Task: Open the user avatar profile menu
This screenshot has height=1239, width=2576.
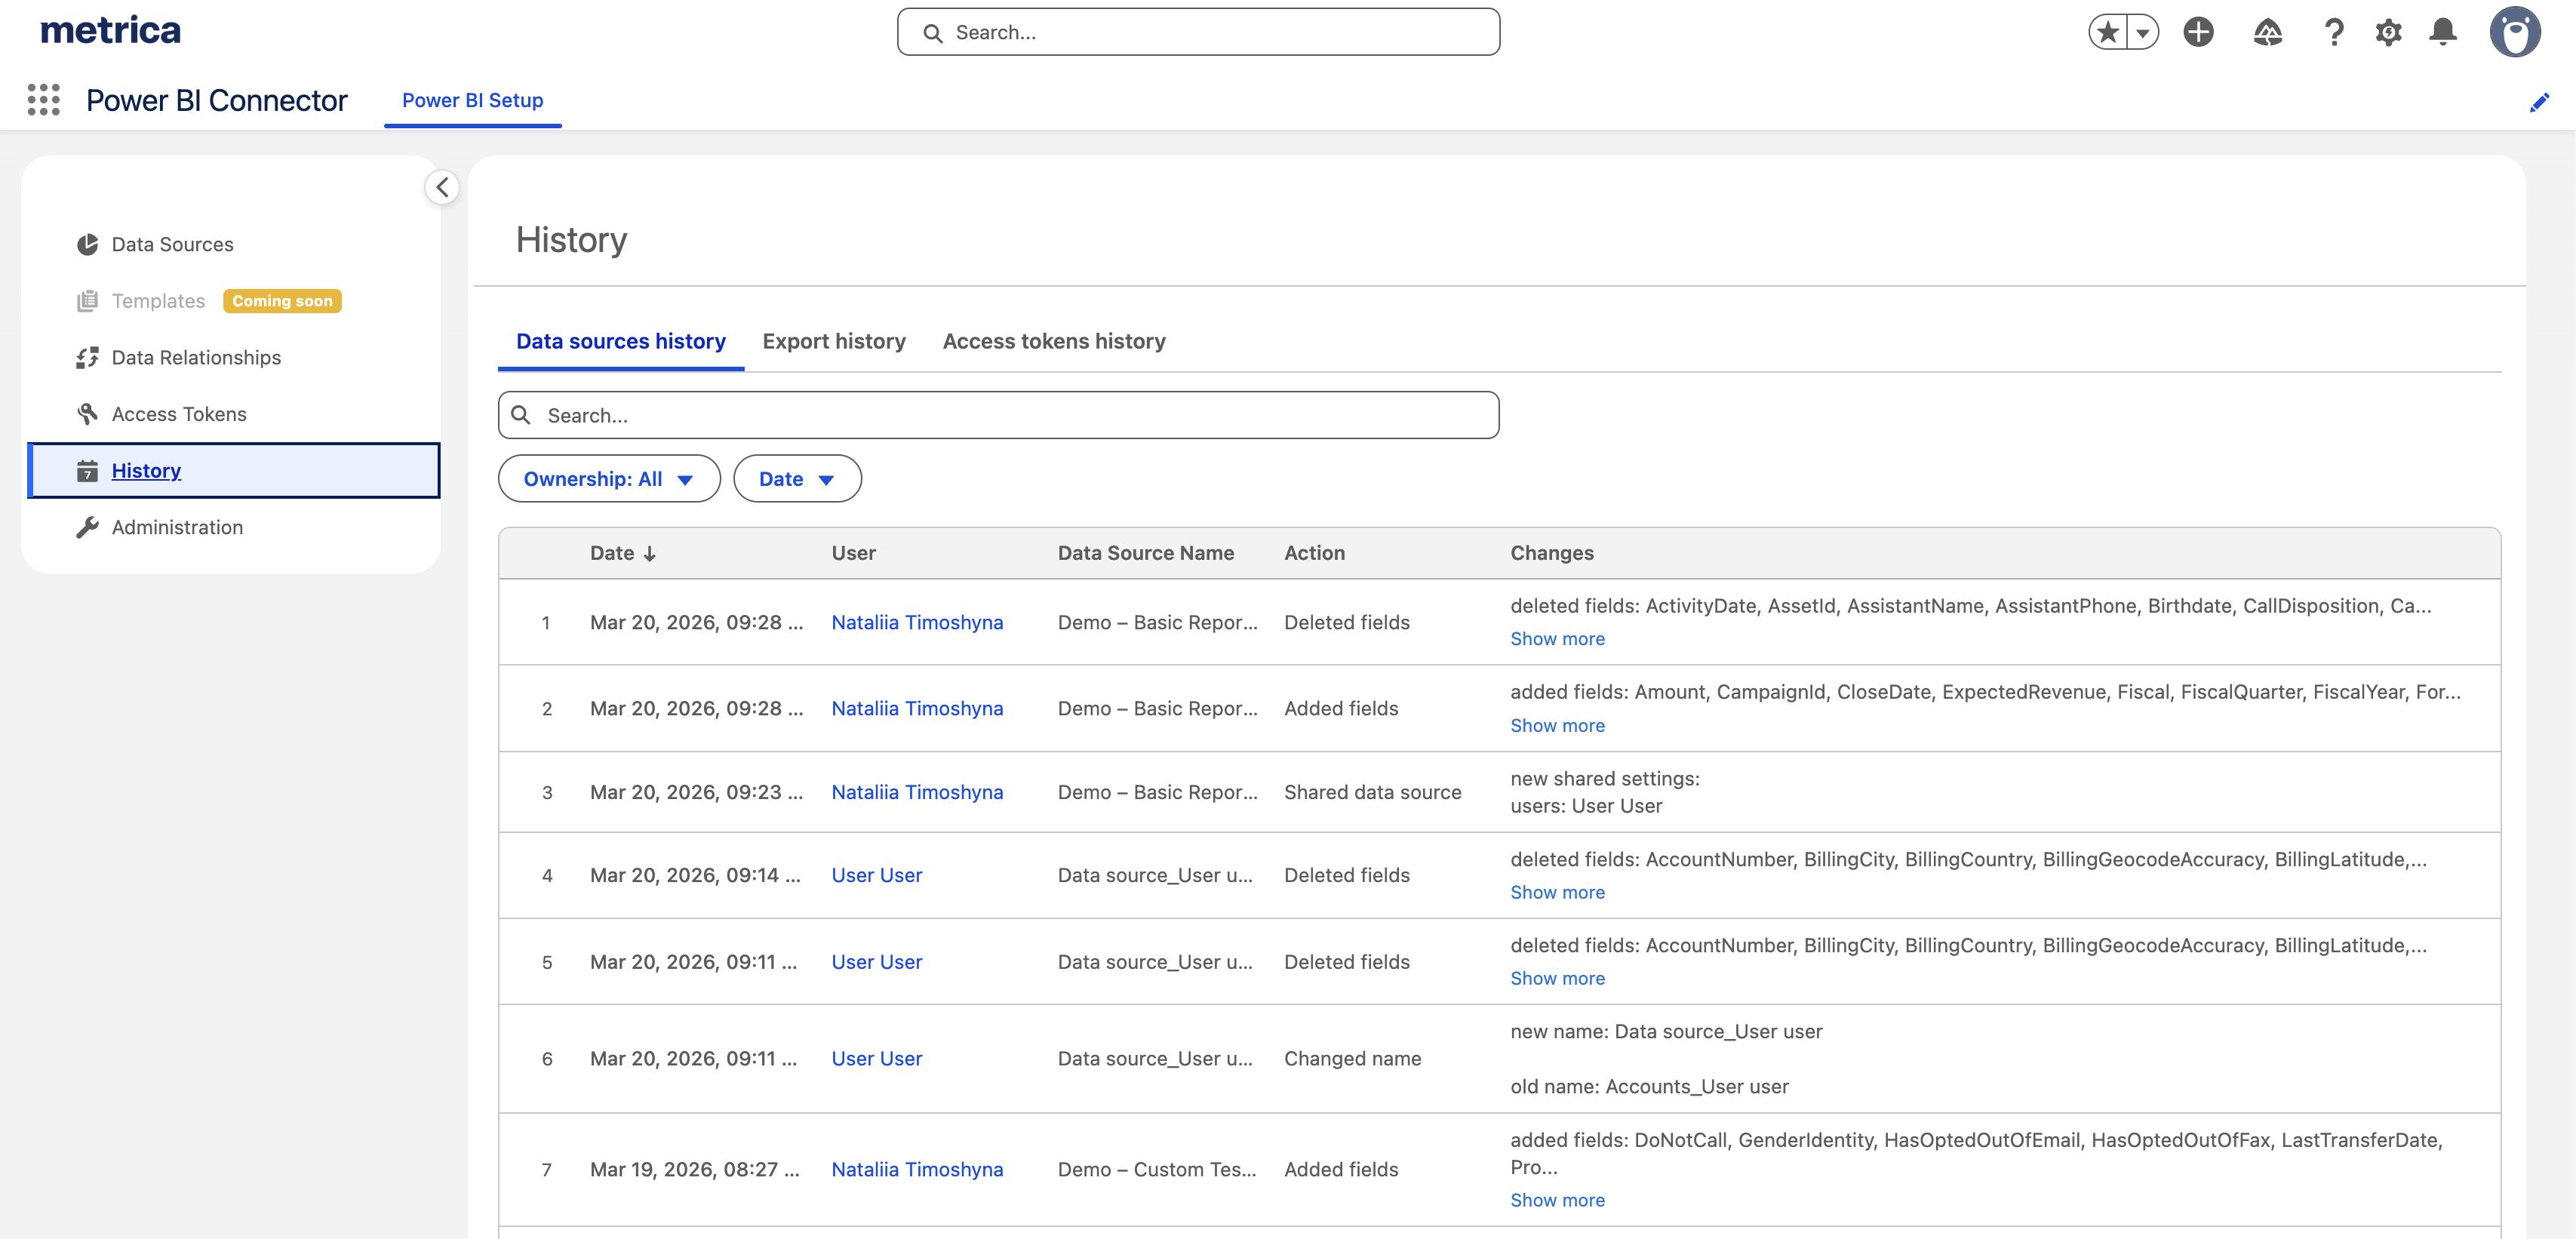Action: [2514, 32]
